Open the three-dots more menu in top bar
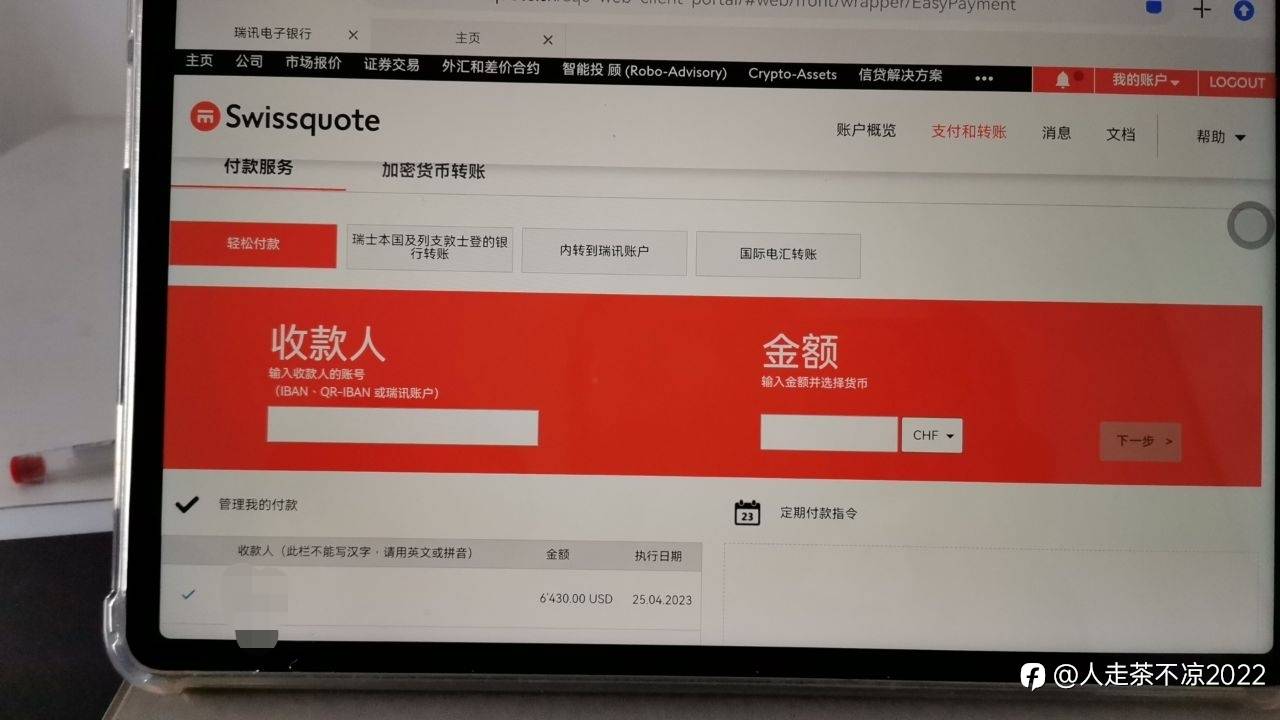Image resolution: width=1280 pixels, height=720 pixels. 984,79
